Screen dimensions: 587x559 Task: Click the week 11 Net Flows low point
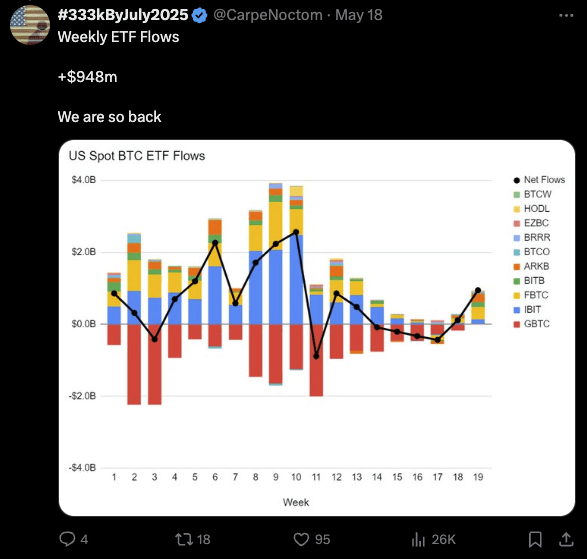point(316,356)
